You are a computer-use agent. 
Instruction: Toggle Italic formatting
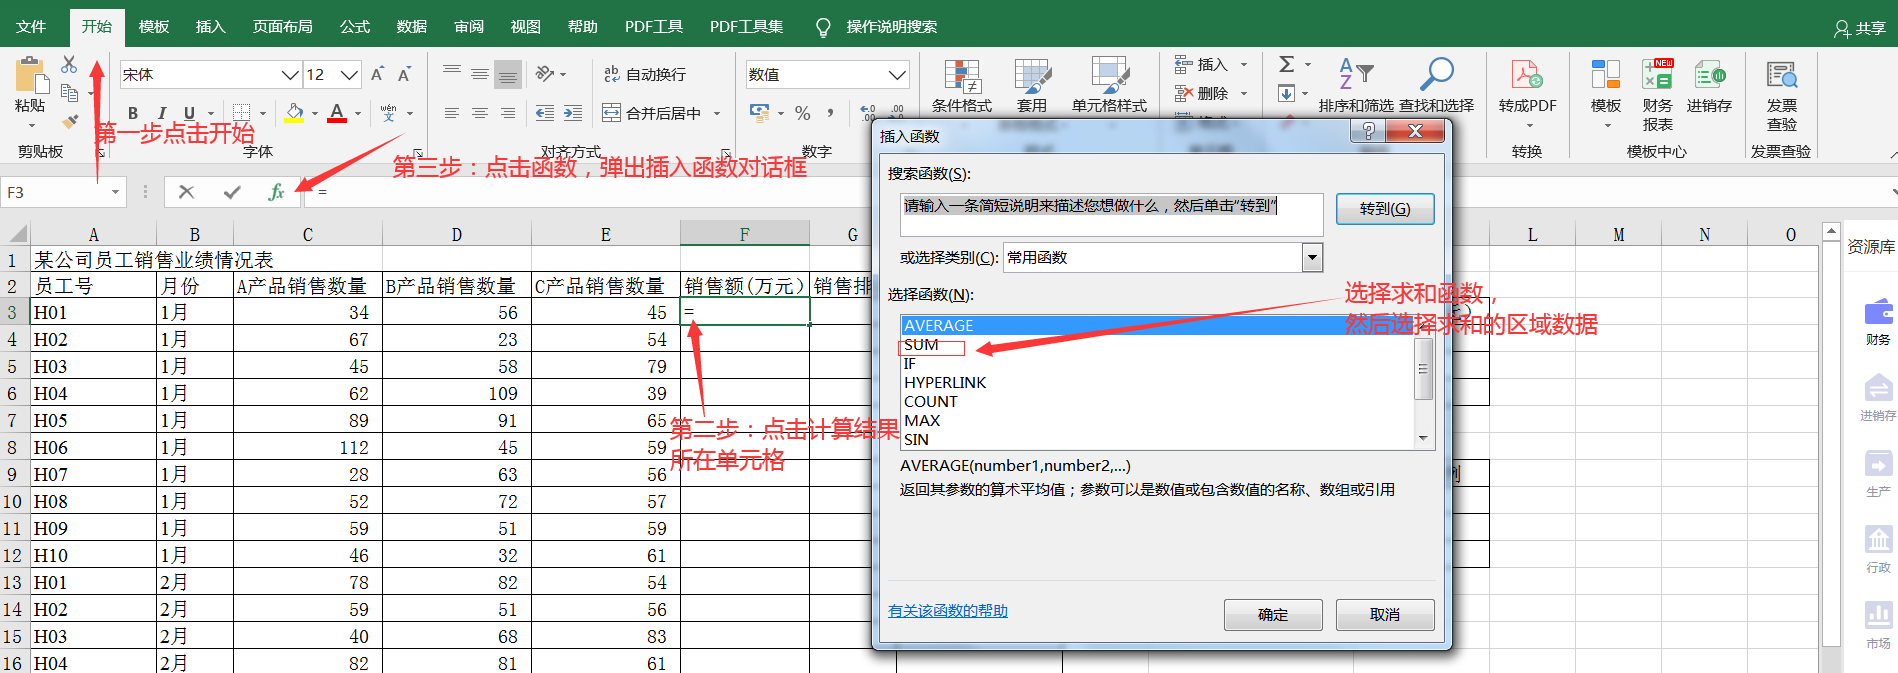coord(161,113)
